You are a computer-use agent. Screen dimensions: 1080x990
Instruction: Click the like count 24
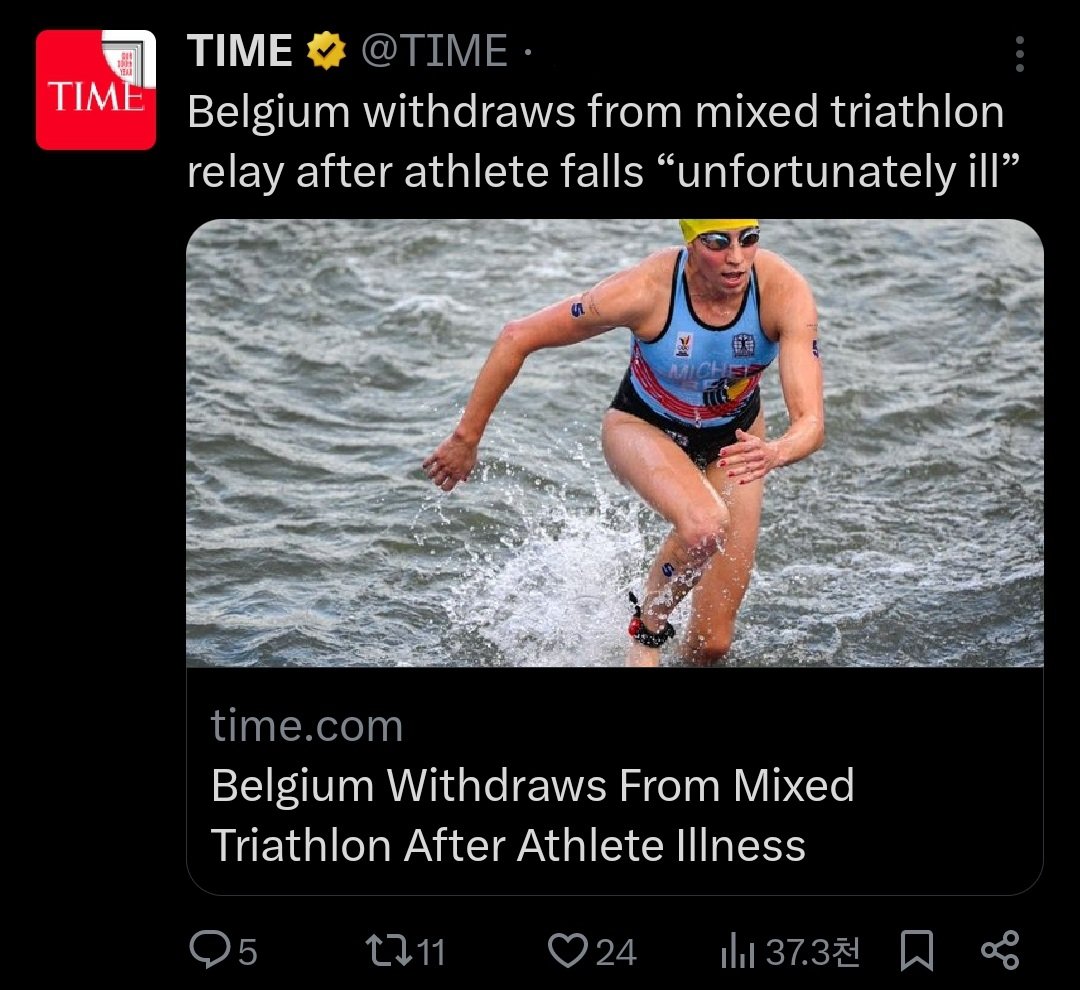(x=616, y=951)
